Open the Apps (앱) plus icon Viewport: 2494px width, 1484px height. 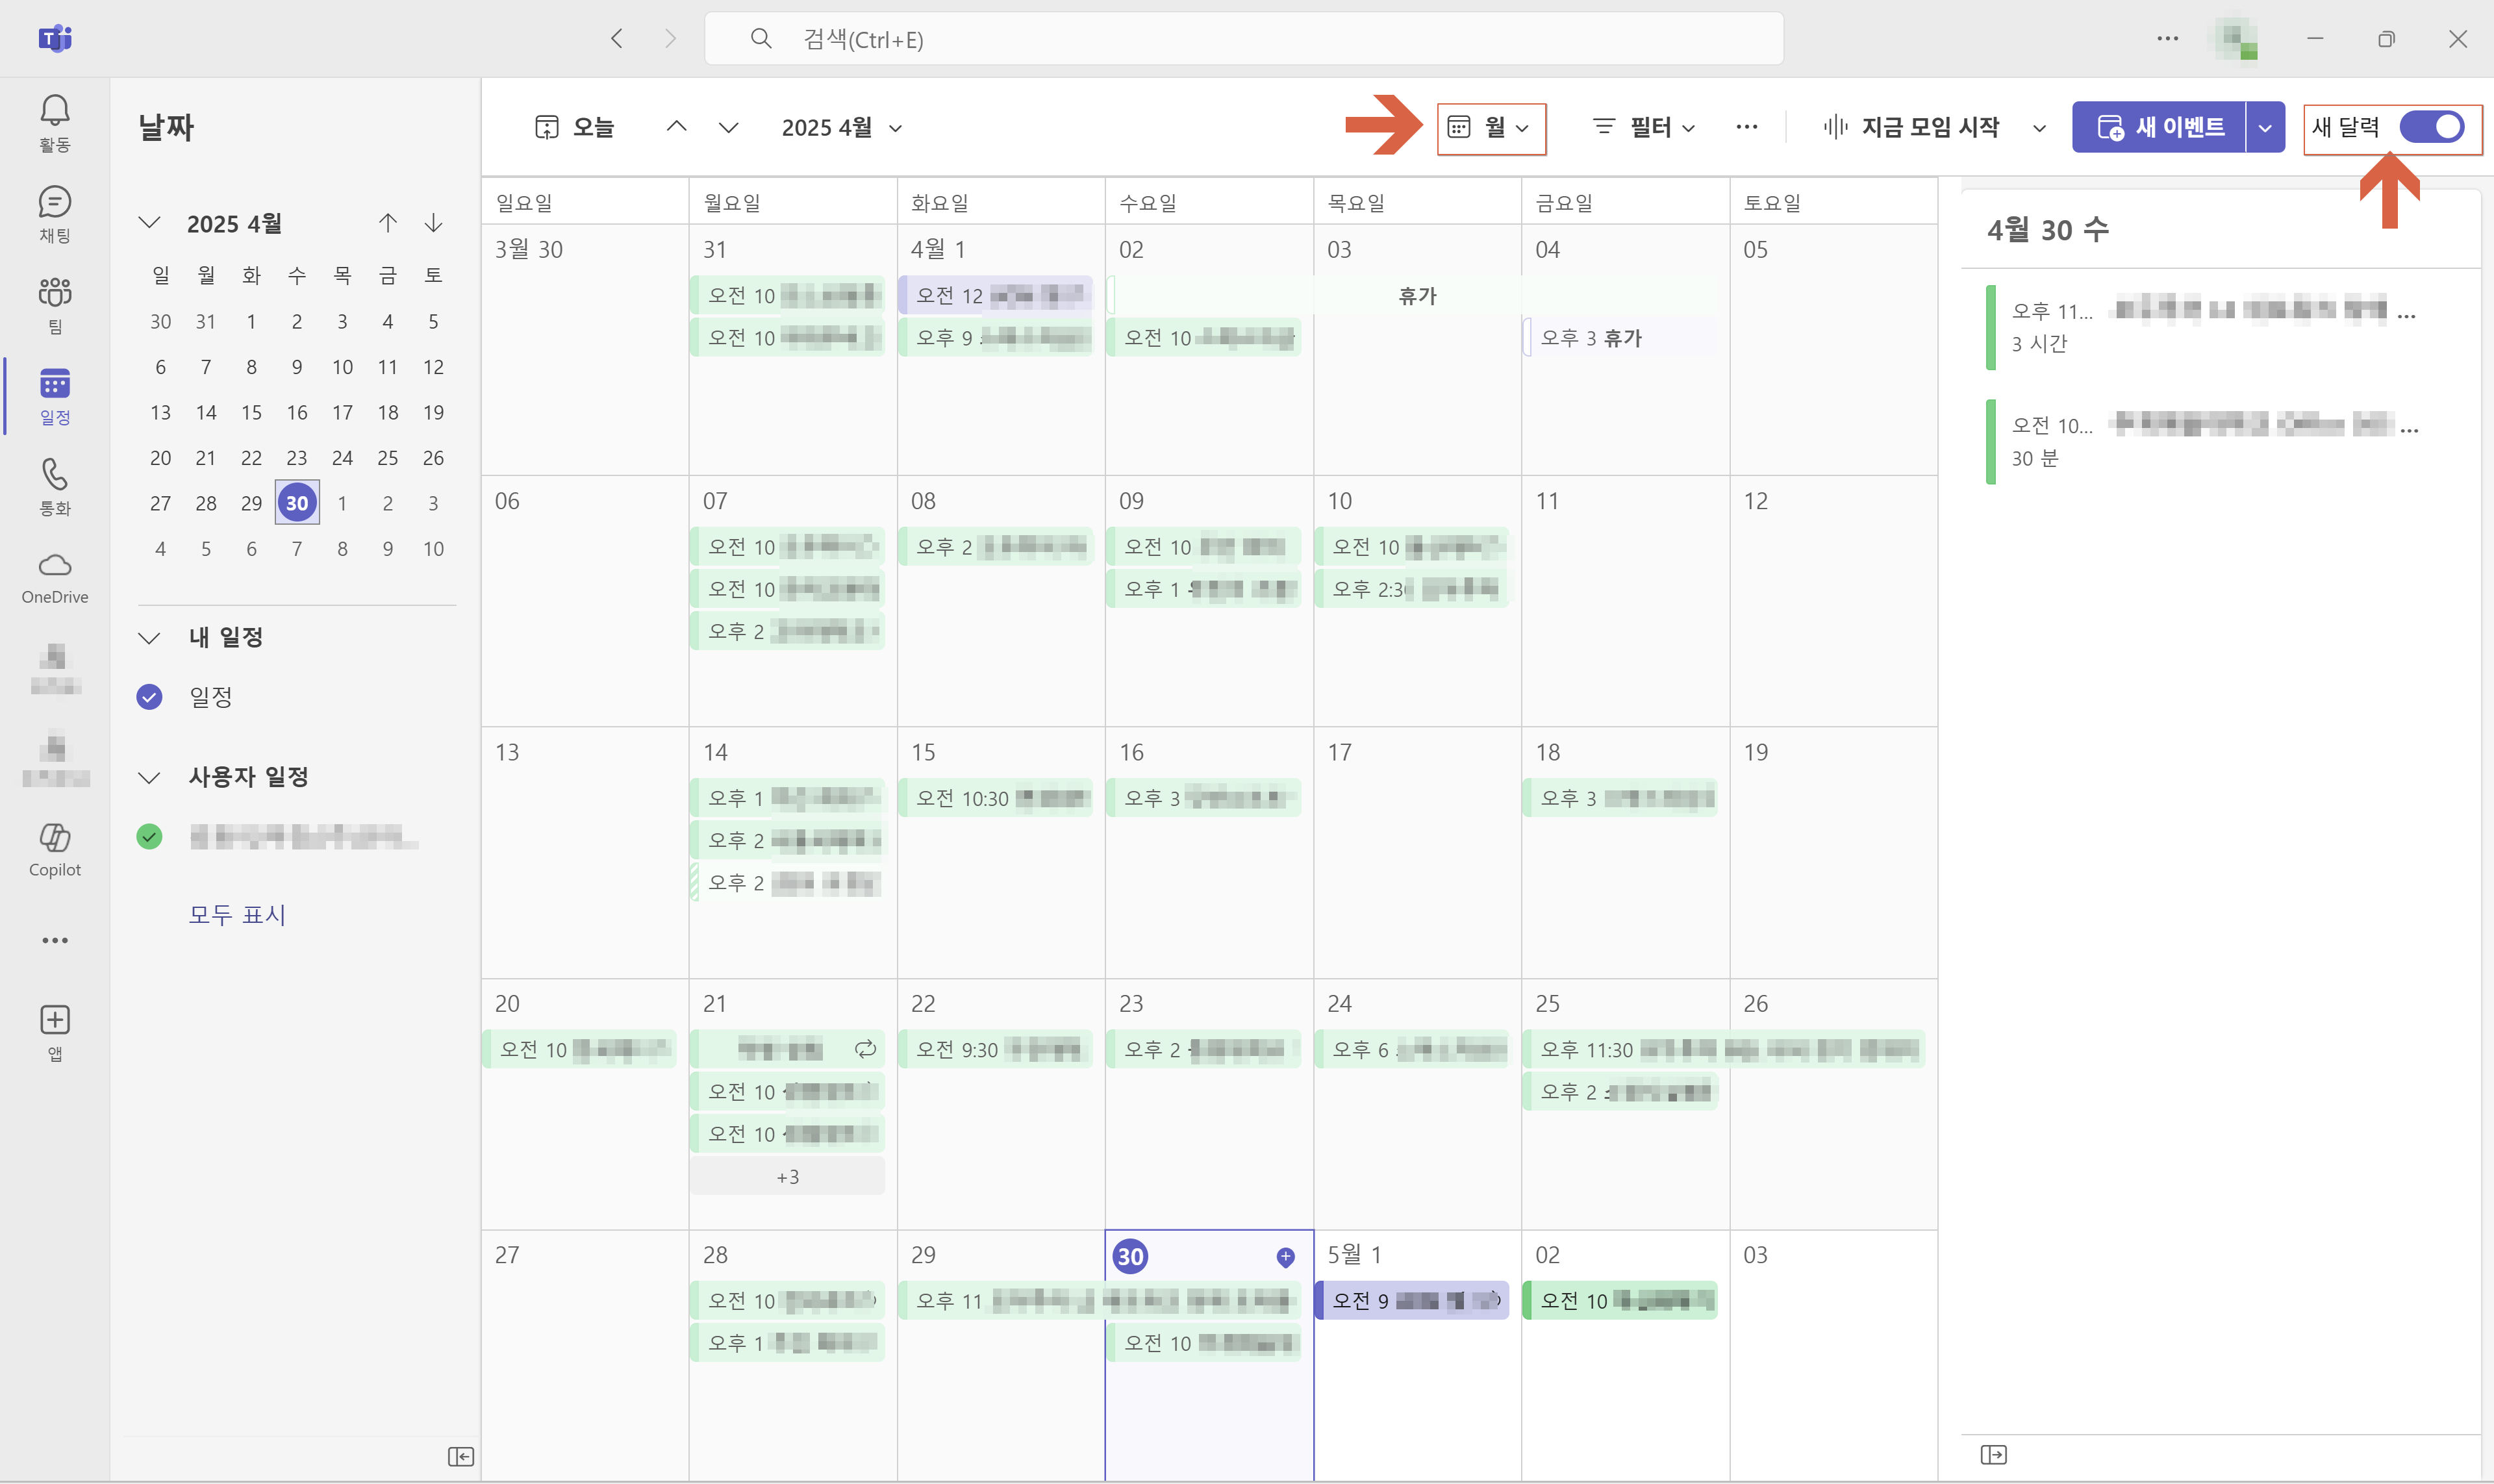click(54, 1031)
